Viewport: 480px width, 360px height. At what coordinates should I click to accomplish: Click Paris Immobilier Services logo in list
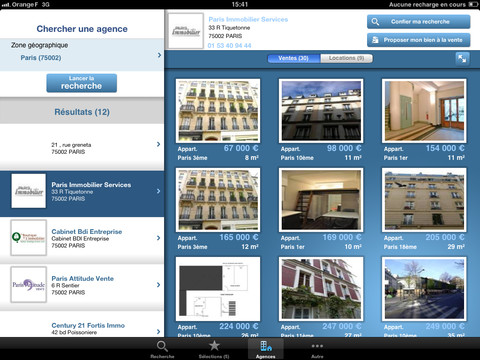(29, 191)
